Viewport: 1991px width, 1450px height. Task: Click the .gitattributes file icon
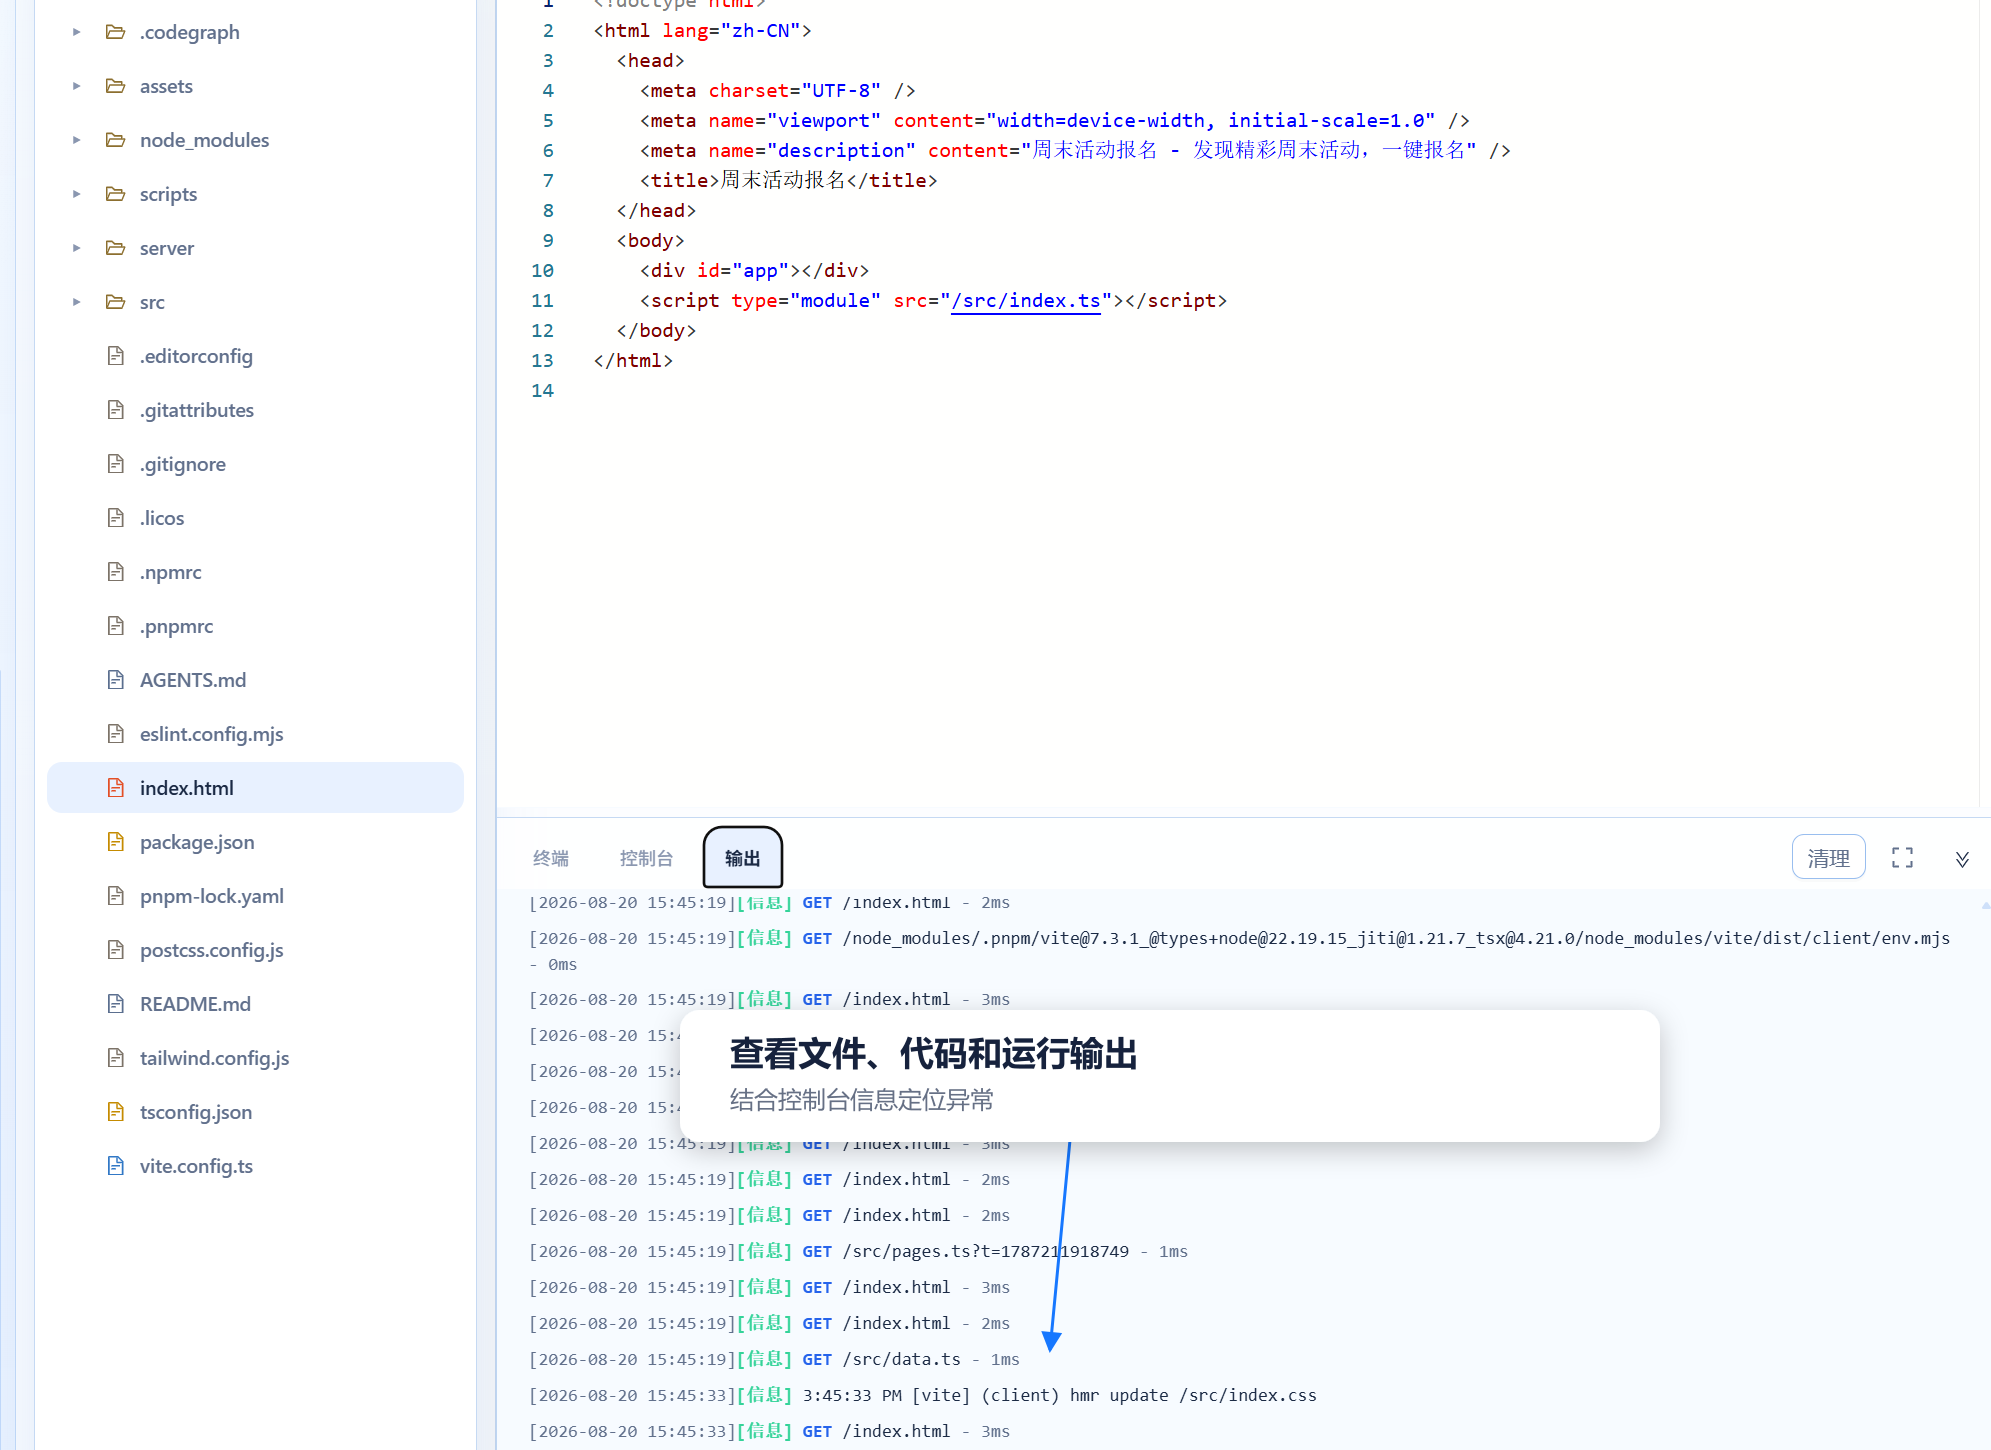[116, 410]
